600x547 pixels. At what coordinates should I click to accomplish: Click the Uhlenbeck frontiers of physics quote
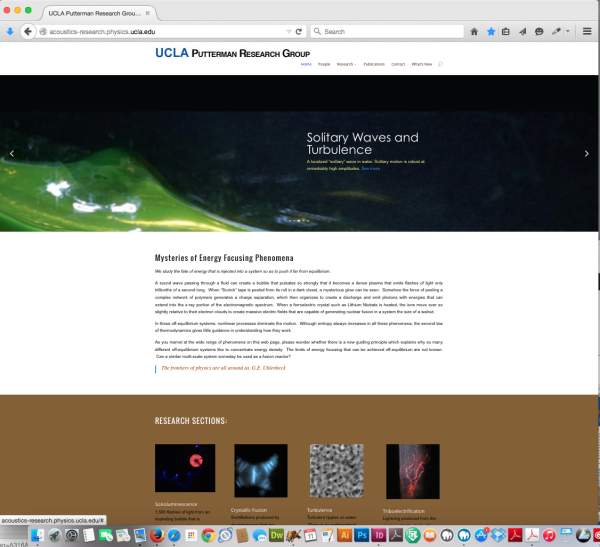[223, 368]
